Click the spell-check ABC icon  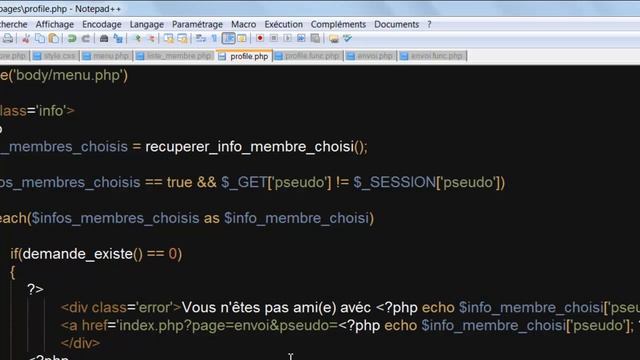coord(347,38)
